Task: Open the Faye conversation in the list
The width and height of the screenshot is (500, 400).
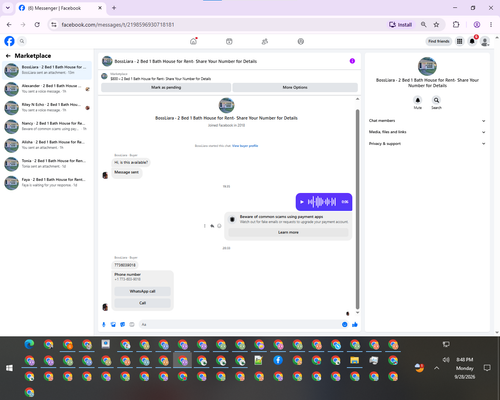Action: (47, 182)
